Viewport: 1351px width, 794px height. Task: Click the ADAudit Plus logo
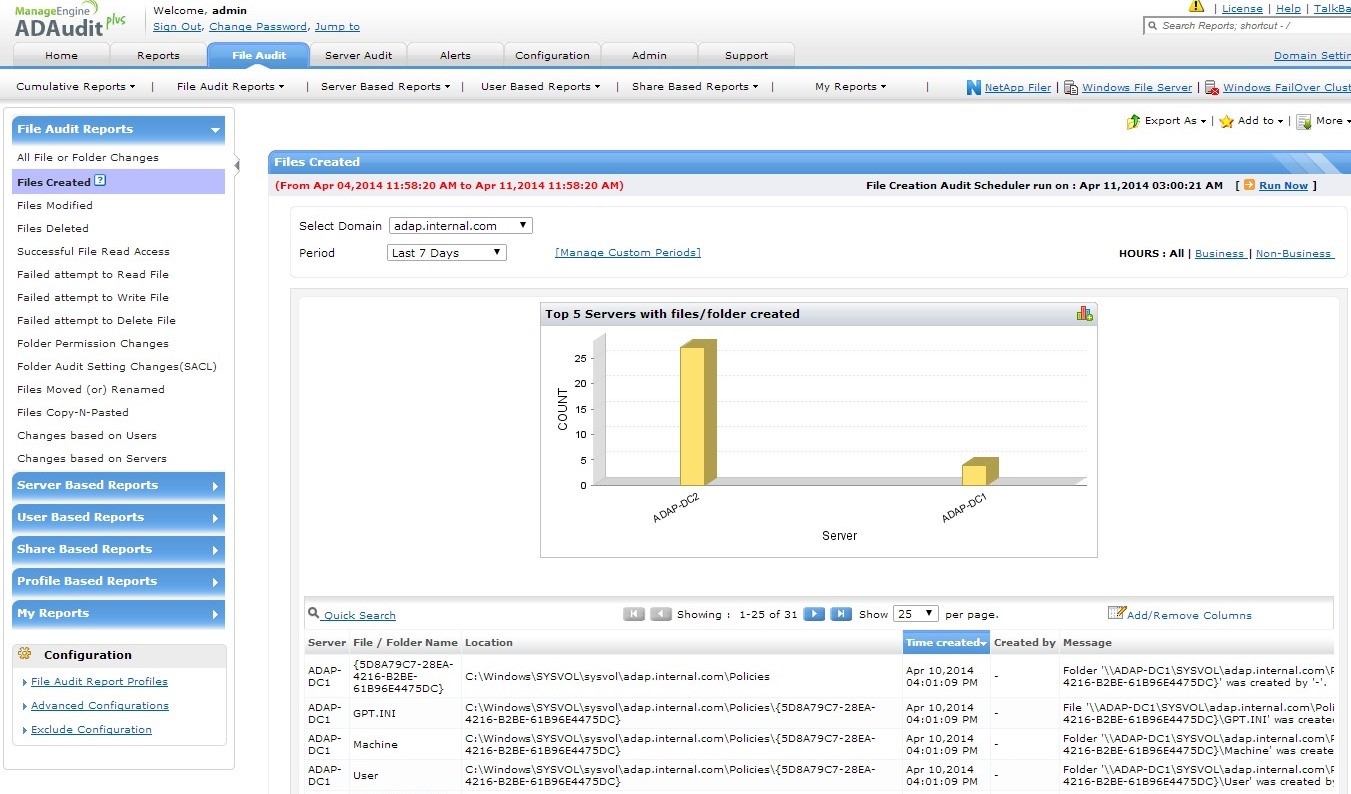(x=70, y=20)
